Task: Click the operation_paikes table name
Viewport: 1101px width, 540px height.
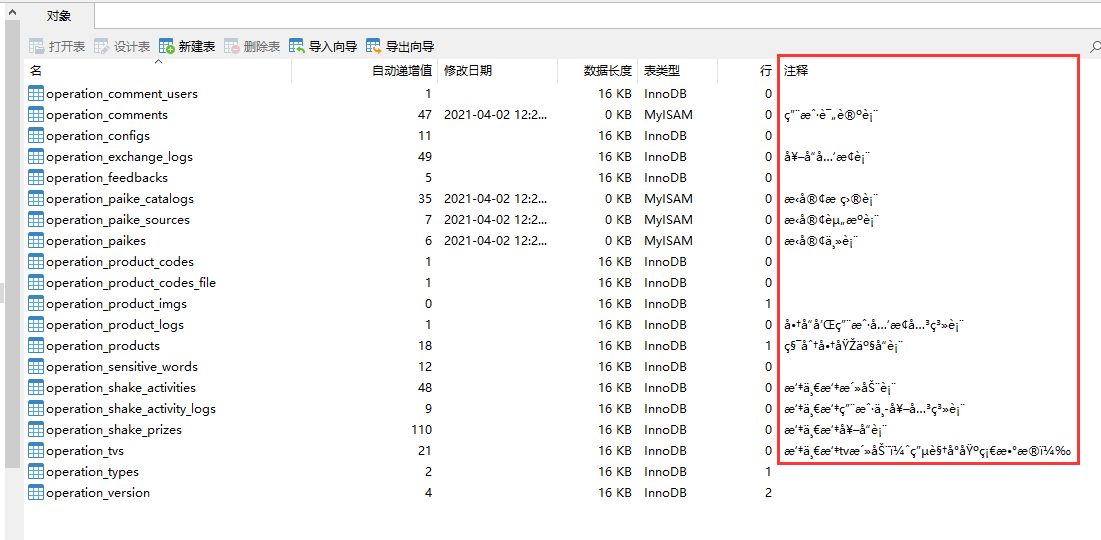Action: (96, 241)
